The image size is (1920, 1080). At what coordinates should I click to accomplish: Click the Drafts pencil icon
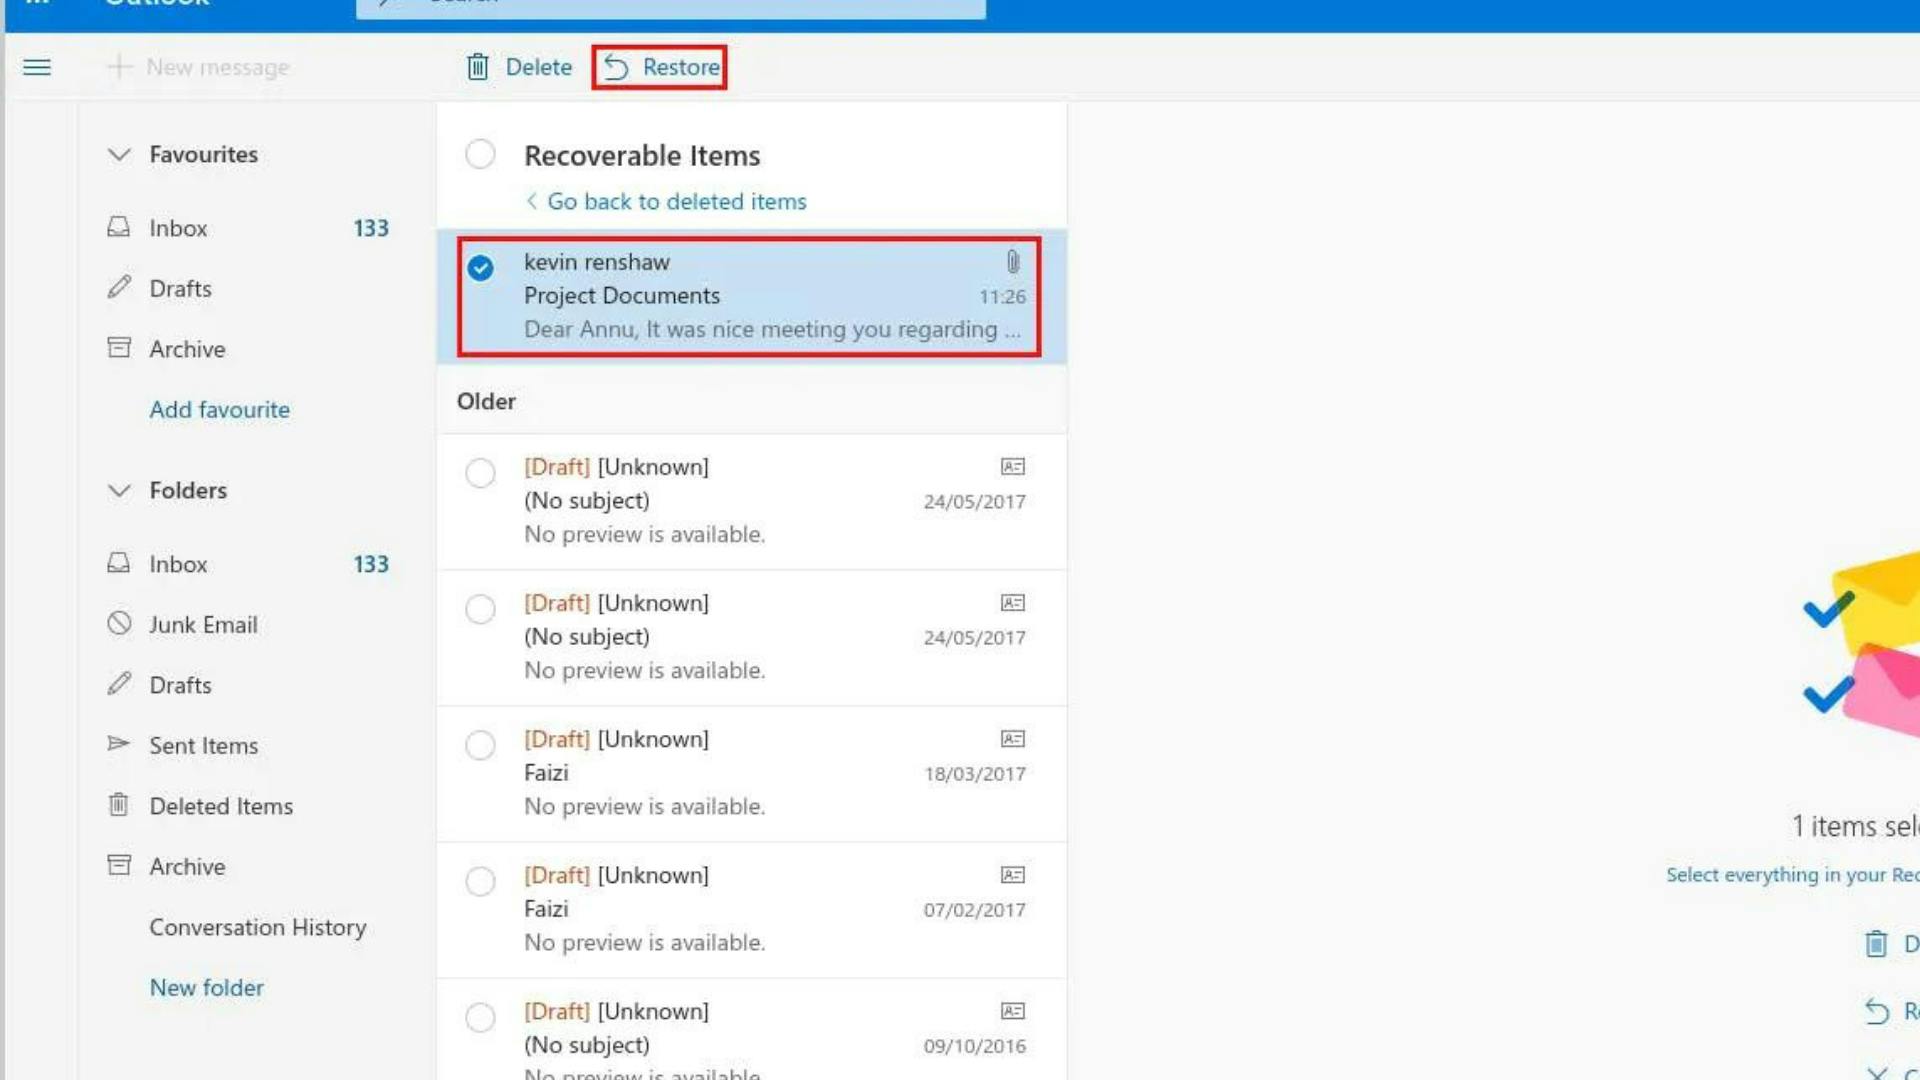coord(117,287)
